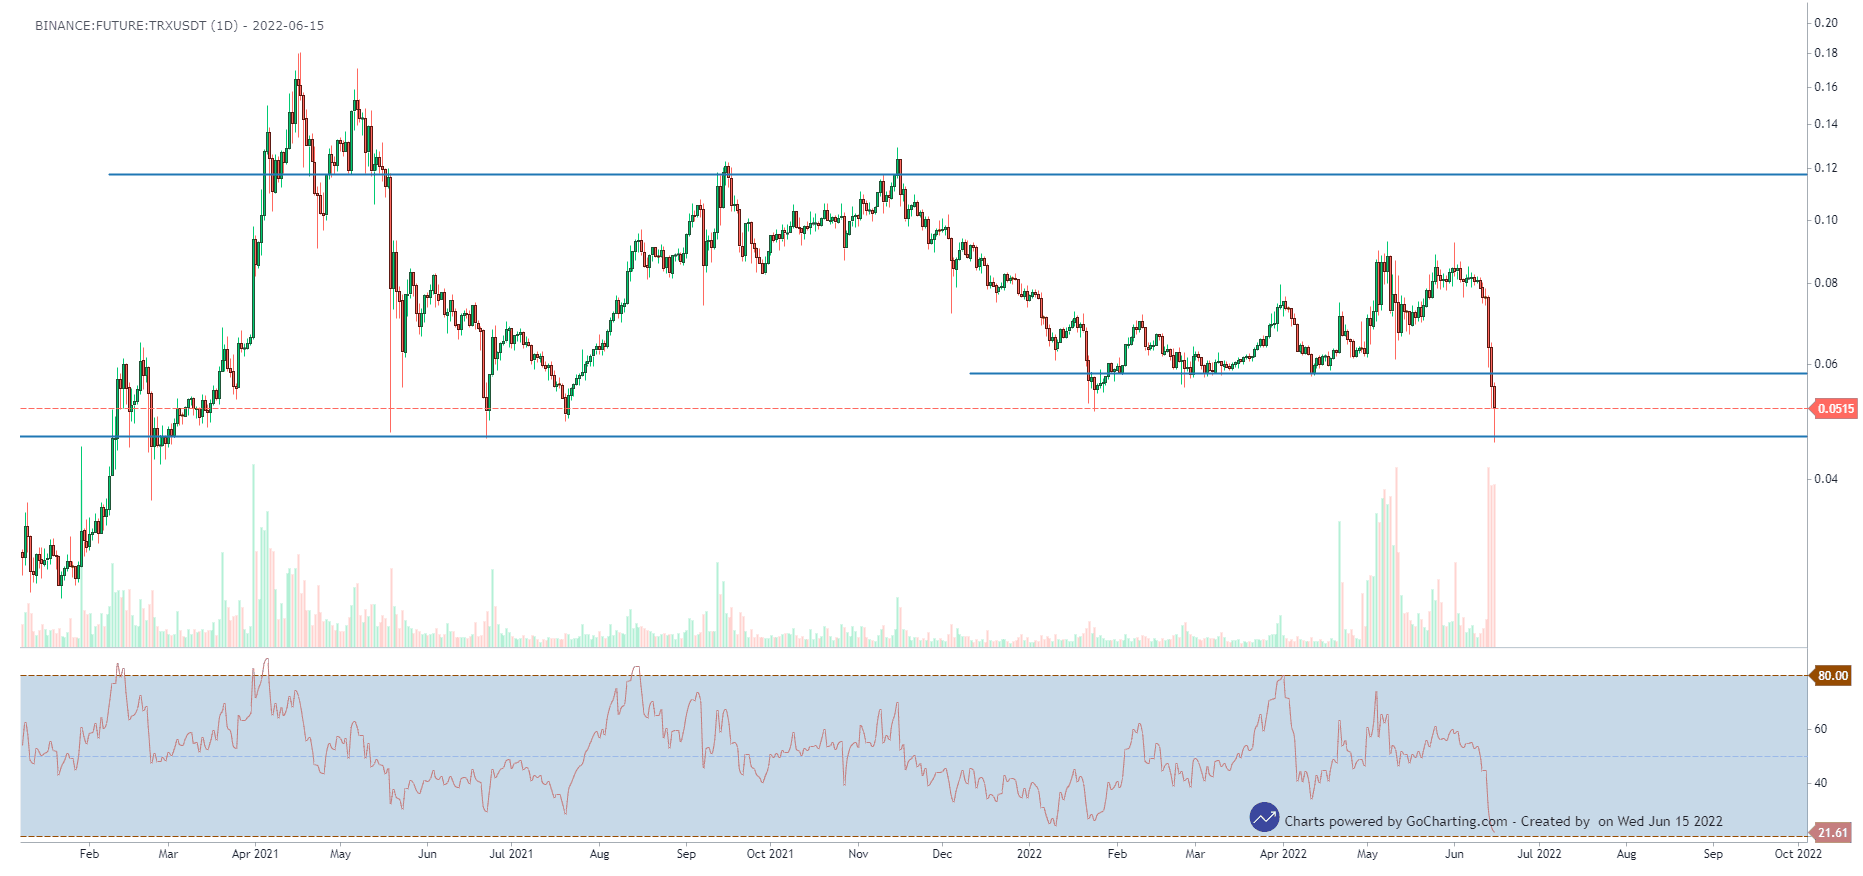Click the 0.10 price axis label
The image size is (1863, 876).
(x=1826, y=220)
